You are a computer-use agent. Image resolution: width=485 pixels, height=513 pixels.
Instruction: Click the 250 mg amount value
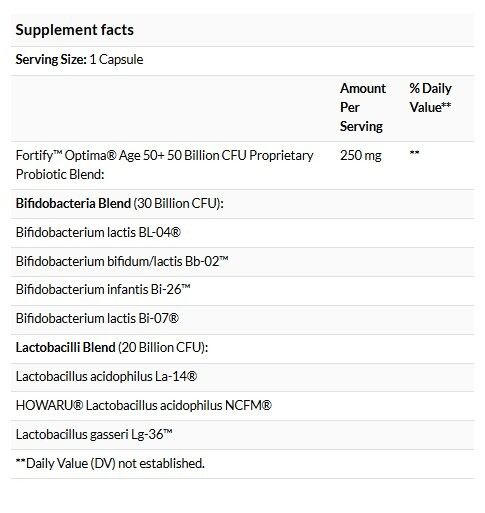click(x=361, y=155)
